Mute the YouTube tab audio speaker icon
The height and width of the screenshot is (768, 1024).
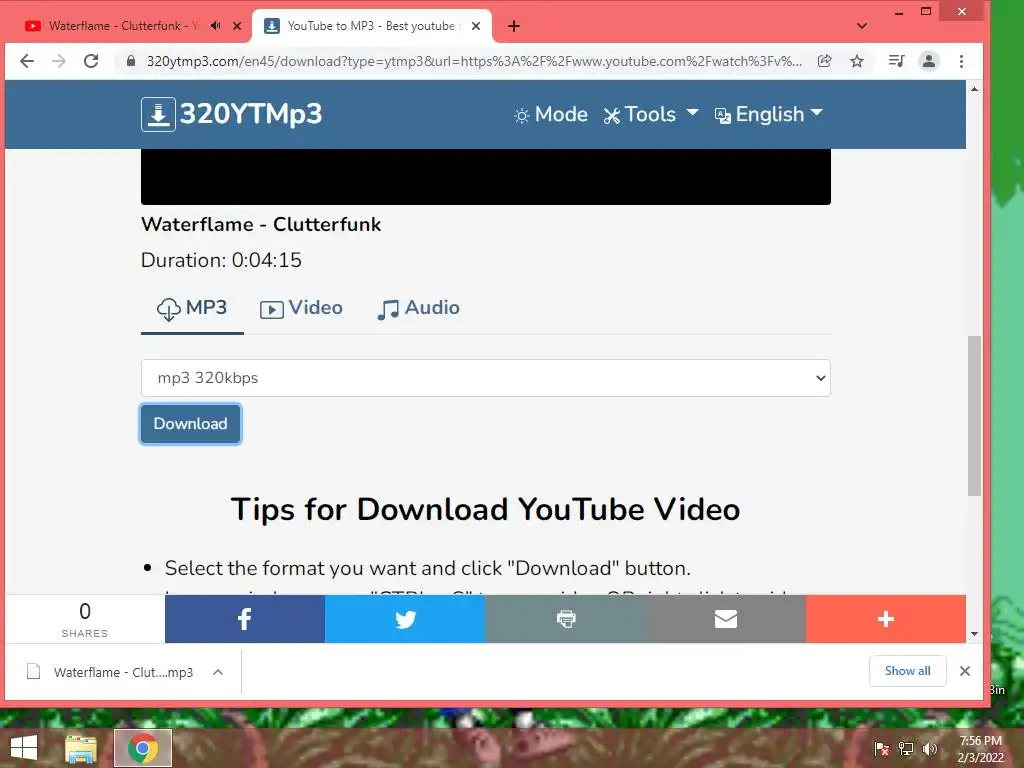pos(216,26)
